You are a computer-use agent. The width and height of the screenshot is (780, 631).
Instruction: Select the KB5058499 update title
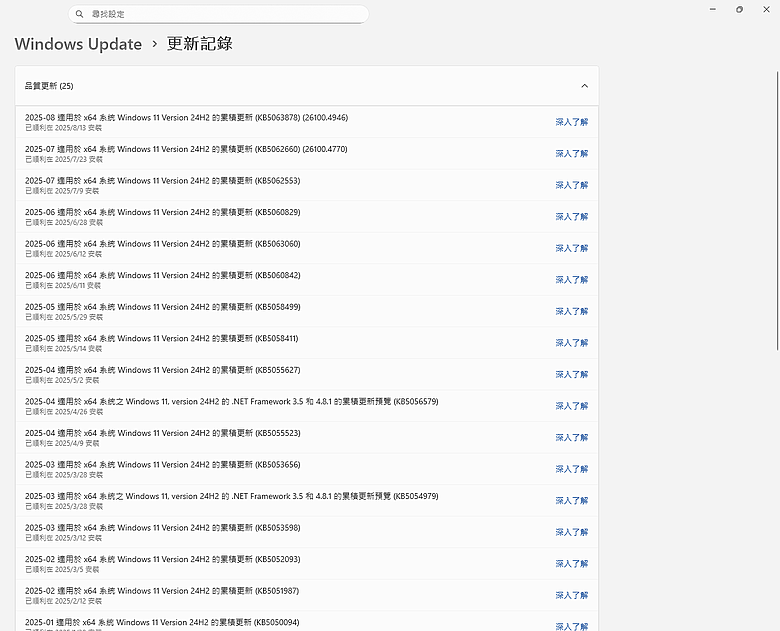pos(163,307)
